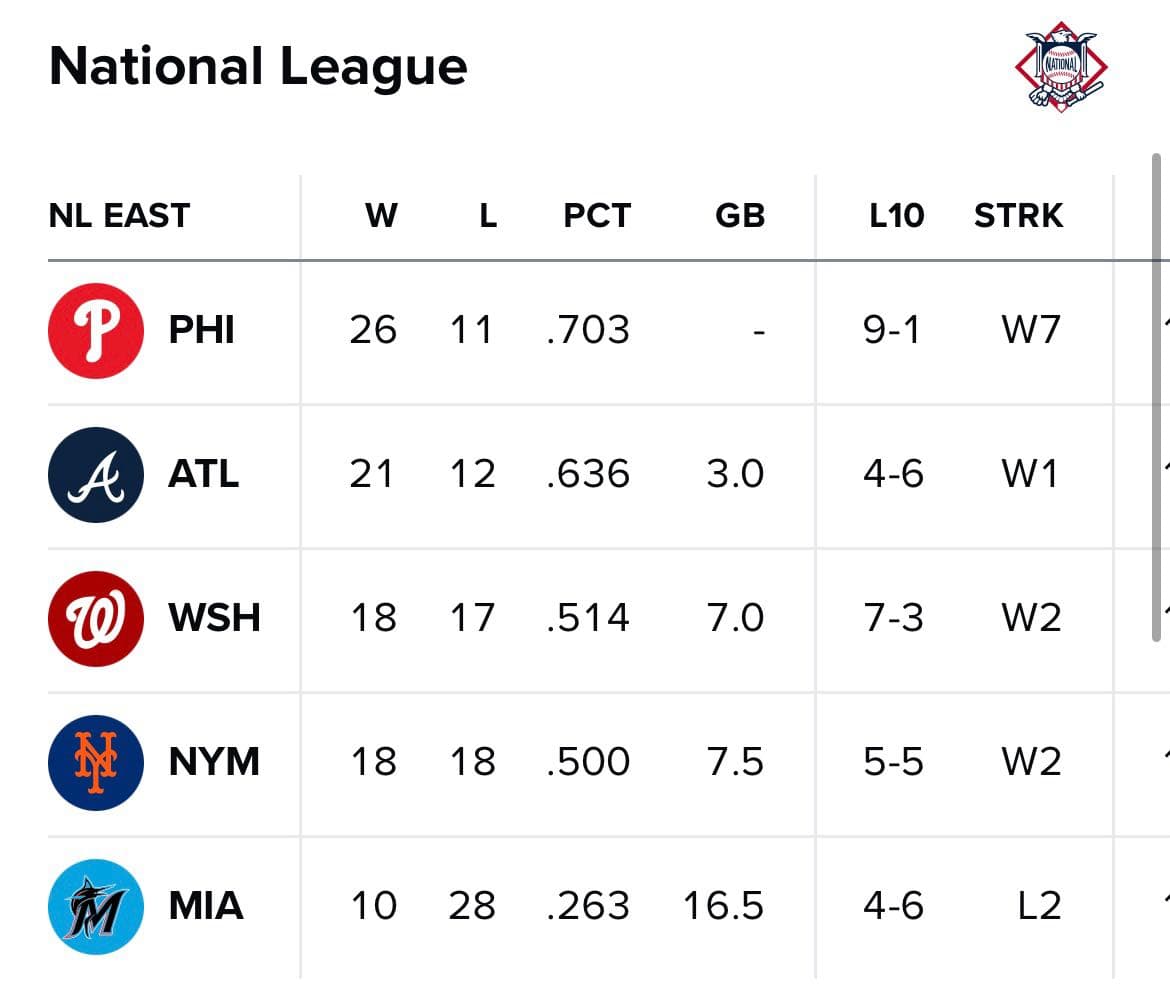Sort standings by L column header
The width and height of the screenshot is (1170, 995).
click(487, 215)
